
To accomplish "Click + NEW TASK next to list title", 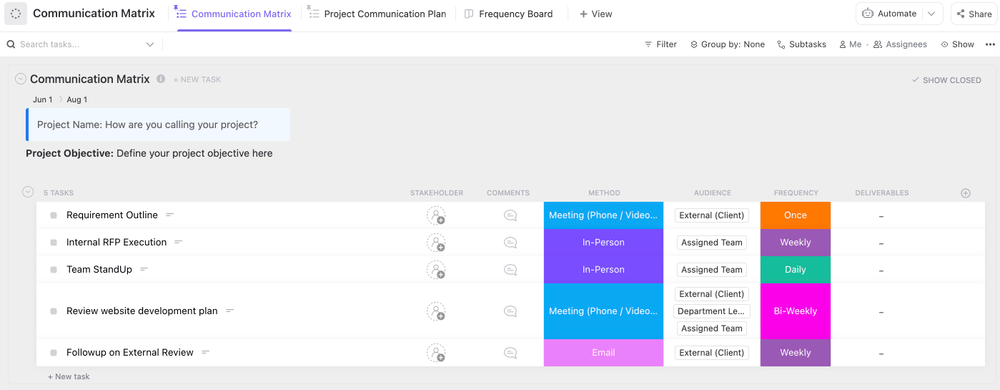I will 197,80.
